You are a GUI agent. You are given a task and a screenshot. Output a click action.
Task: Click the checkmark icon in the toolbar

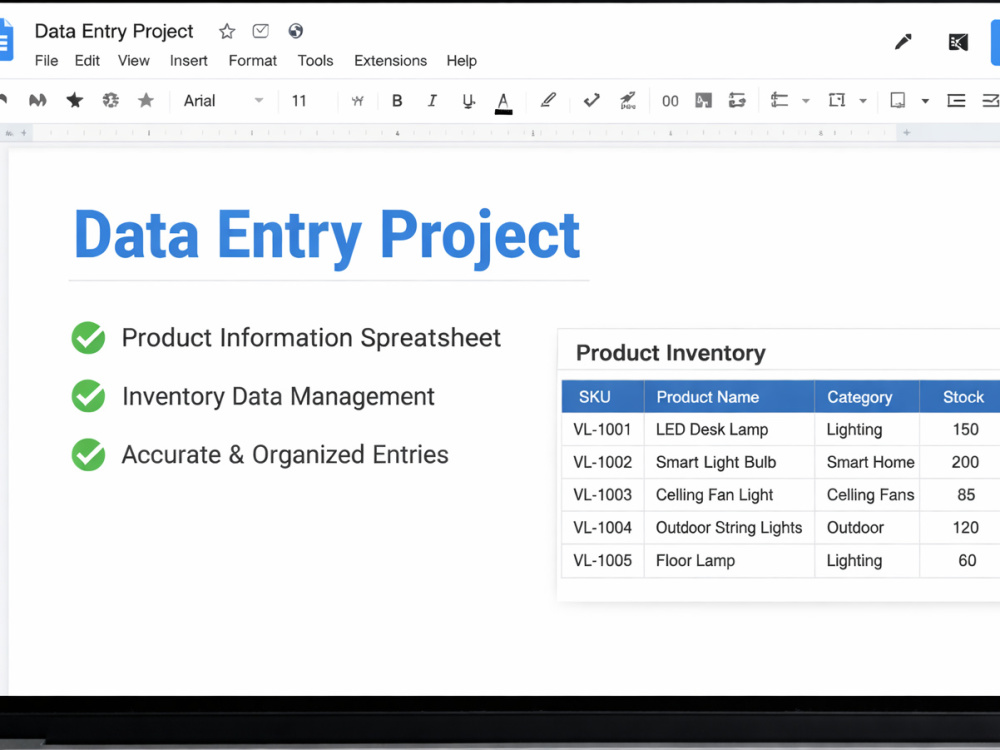[x=591, y=100]
